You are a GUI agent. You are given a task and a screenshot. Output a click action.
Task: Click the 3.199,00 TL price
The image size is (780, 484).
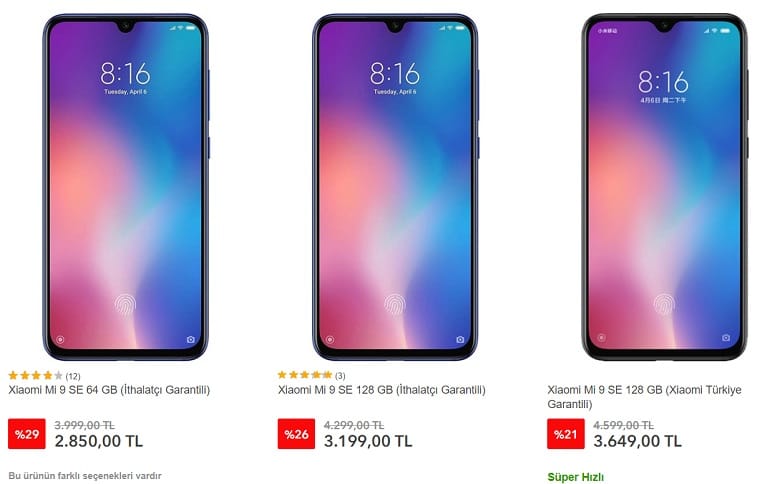(x=368, y=441)
